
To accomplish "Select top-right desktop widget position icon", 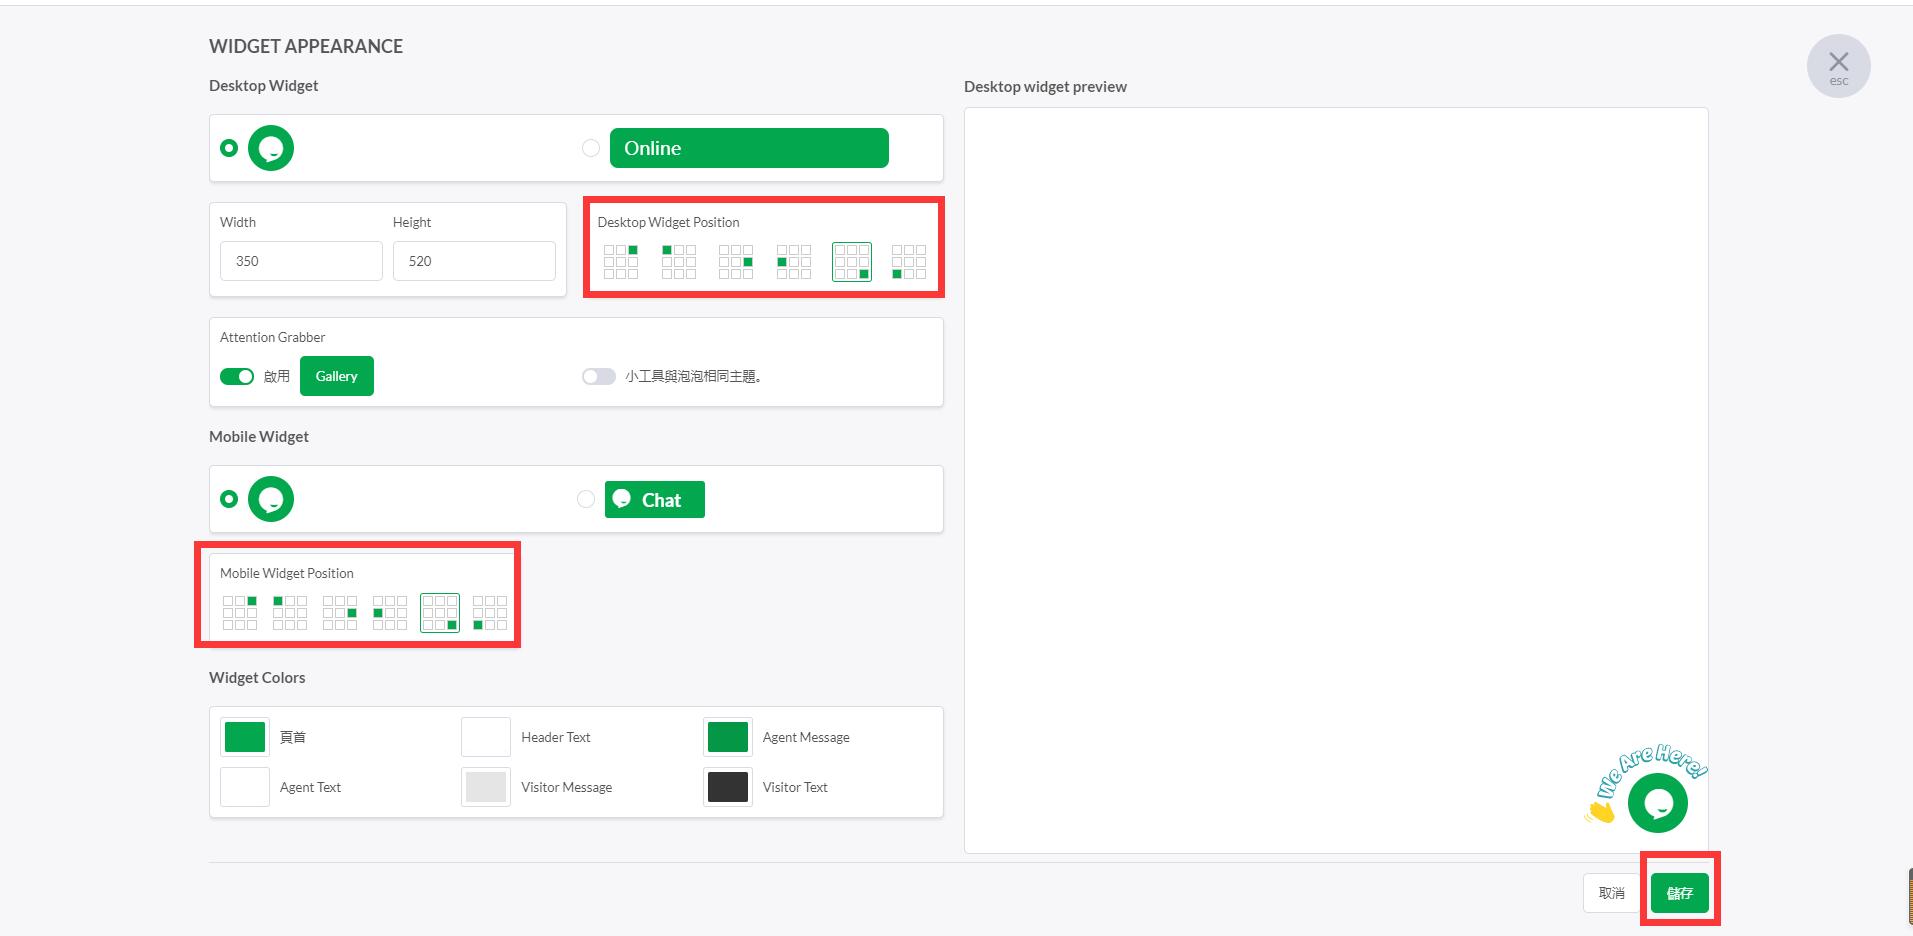I will (x=621, y=262).
